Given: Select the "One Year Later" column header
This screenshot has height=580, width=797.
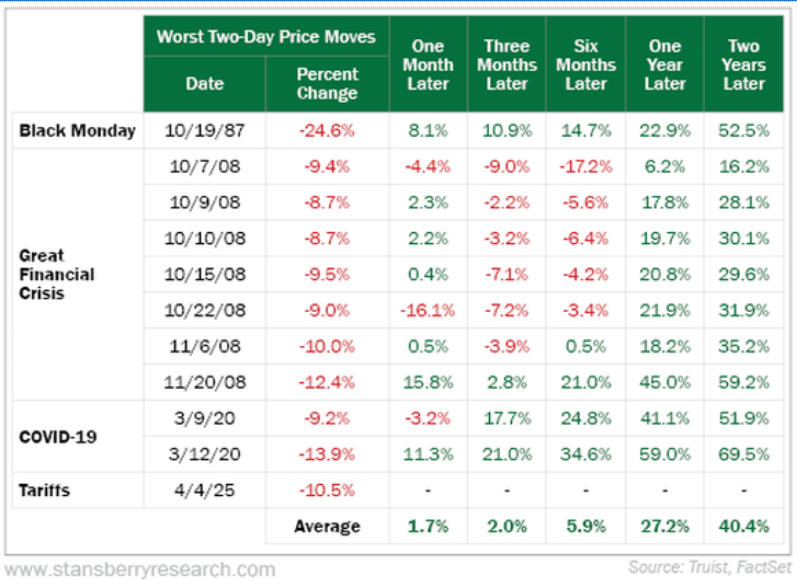Looking at the screenshot, I should tap(664, 64).
